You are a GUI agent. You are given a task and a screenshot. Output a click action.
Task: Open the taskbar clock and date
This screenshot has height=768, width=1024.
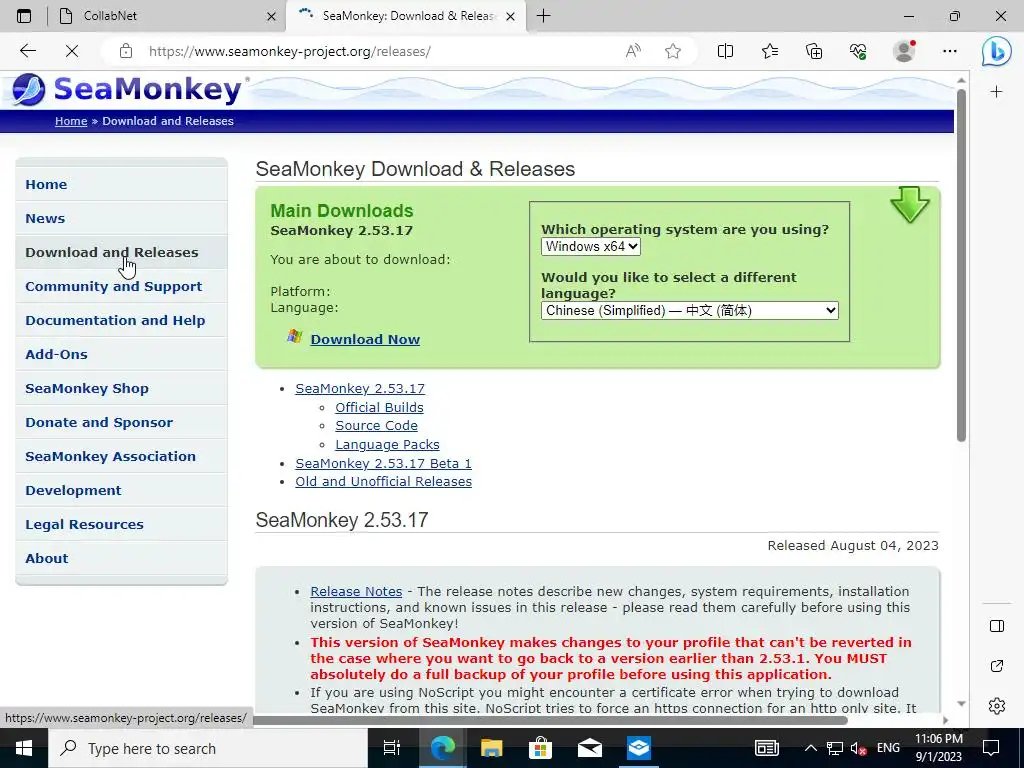938,748
